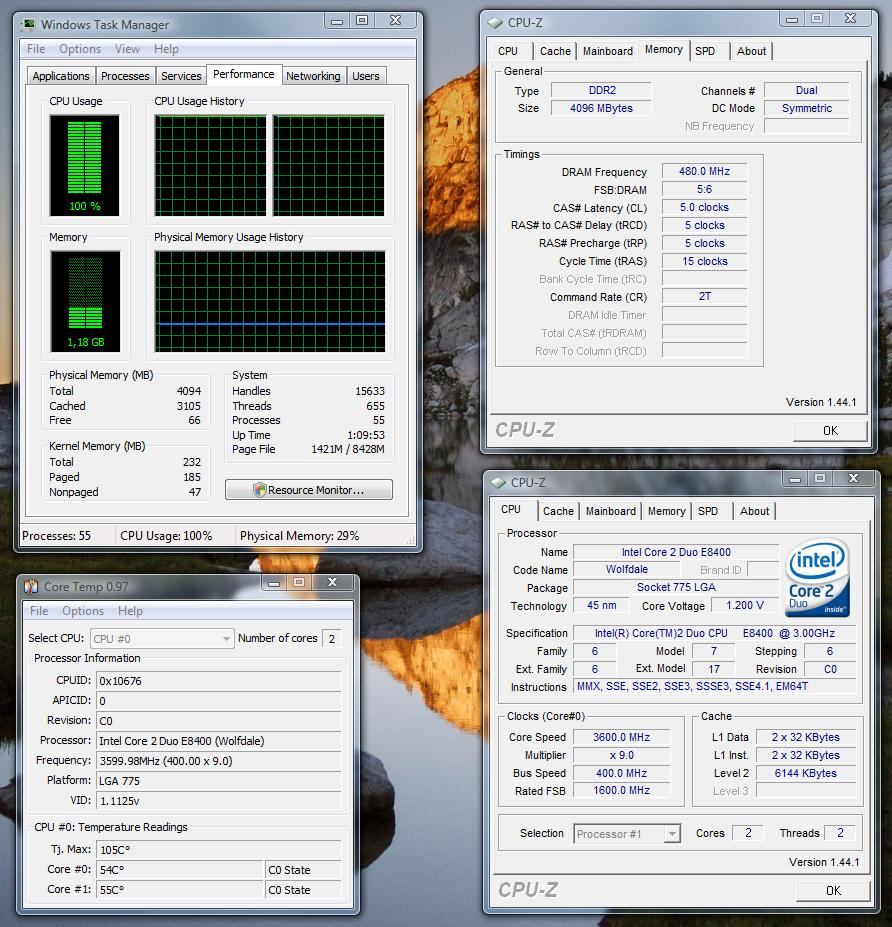Viewport: 892px width, 927px height.
Task: Open the Cache tab in the top CPU-Z window
Action: coord(555,51)
